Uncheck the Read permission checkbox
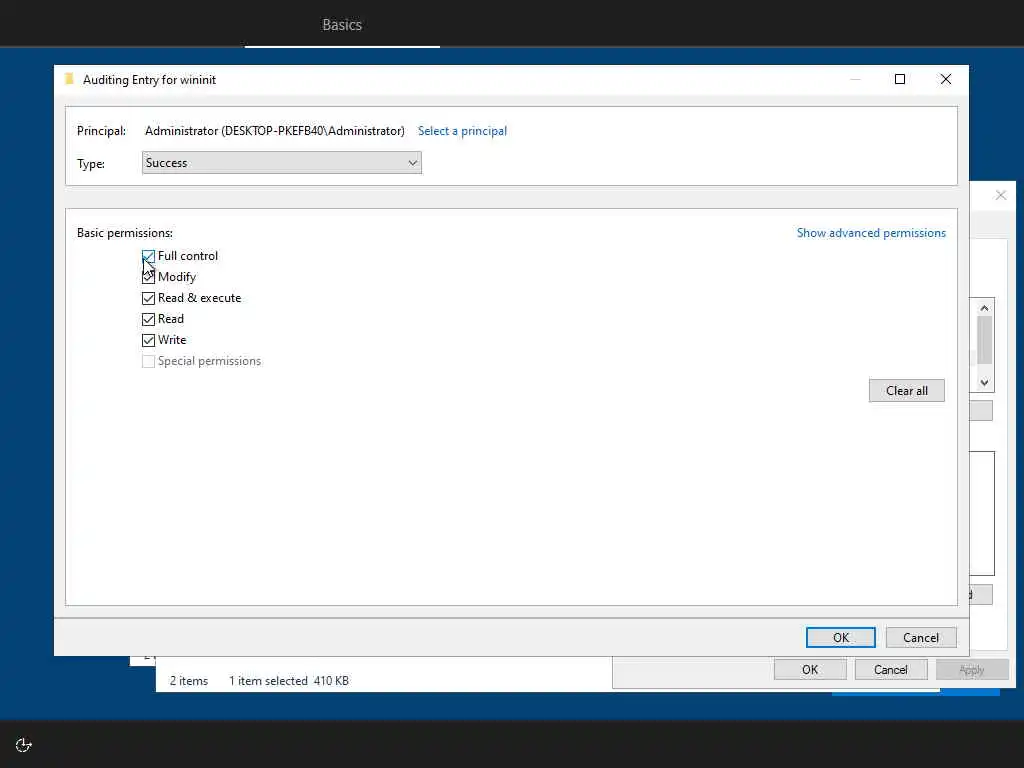Image resolution: width=1024 pixels, height=768 pixels. pyautogui.click(x=148, y=319)
